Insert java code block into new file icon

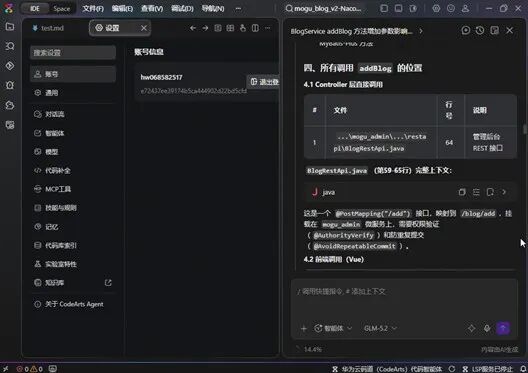(490, 192)
